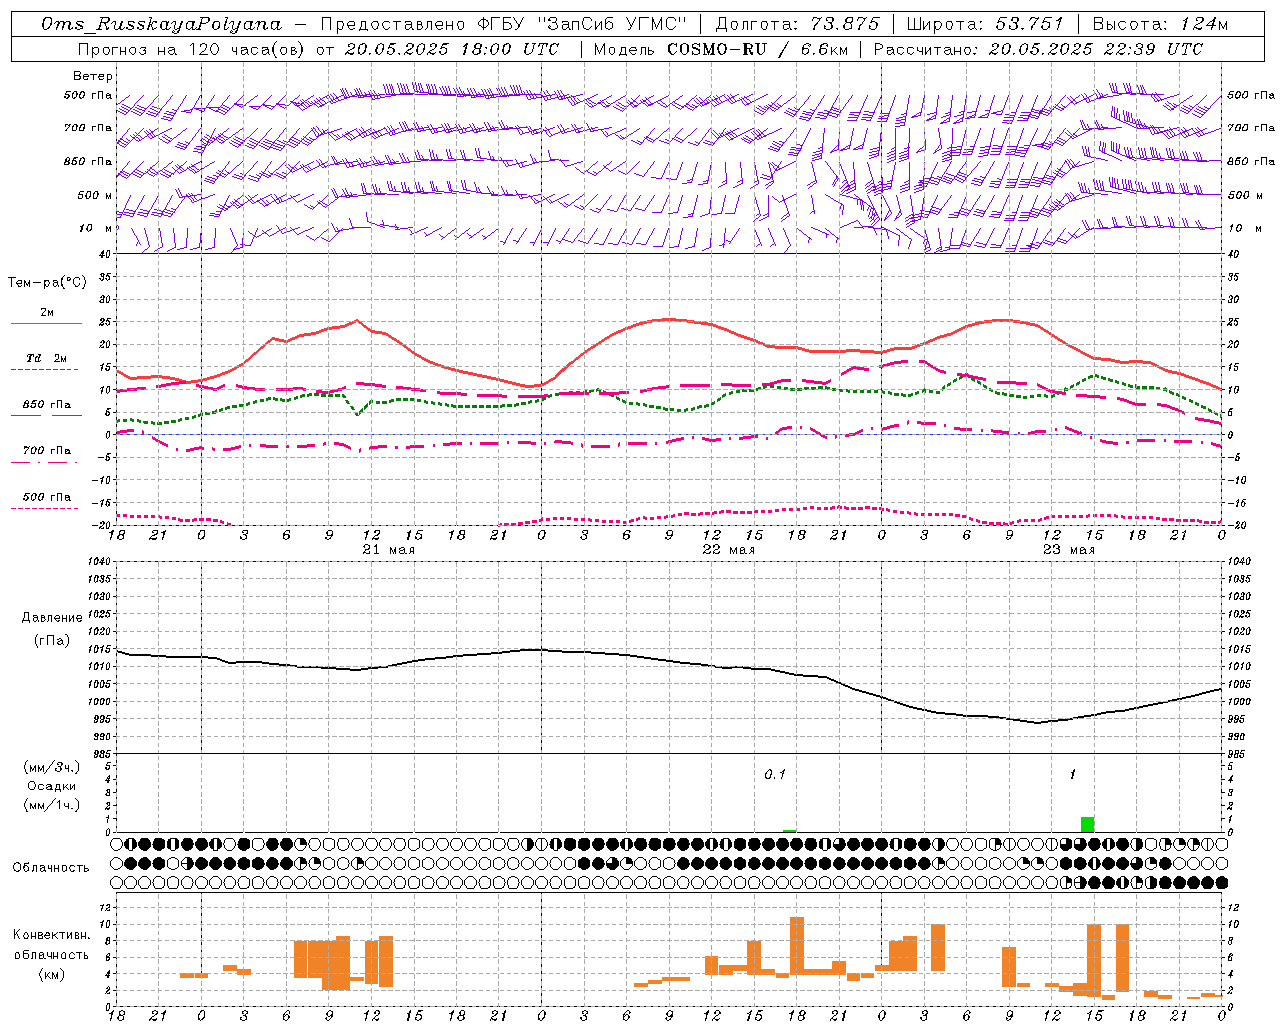
Task: Click the date label 23 мая
Action: pyautogui.click(x=1068, y=550)
